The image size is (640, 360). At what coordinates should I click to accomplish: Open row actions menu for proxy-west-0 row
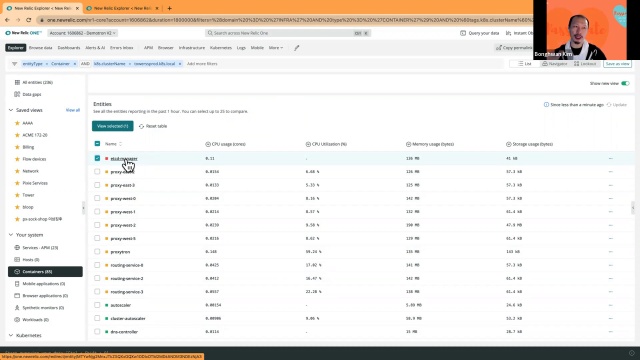pos(611,198)
